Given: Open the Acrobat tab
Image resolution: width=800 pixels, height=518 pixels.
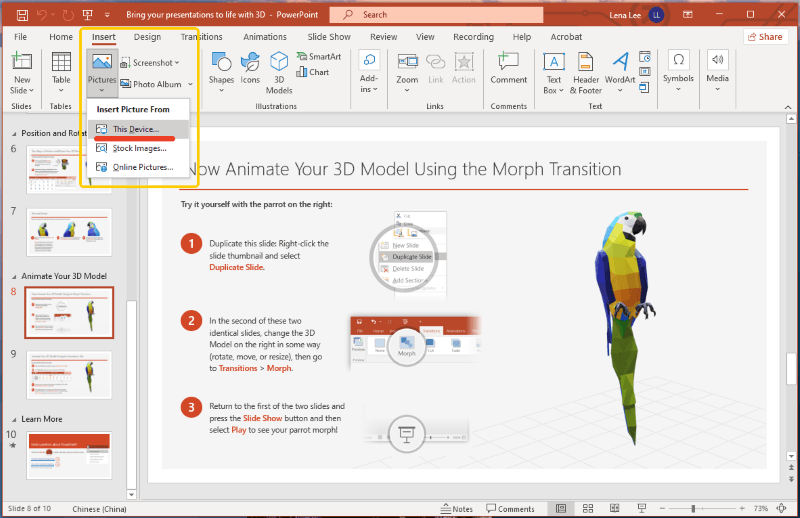Looking at the screenshot, I should [x=566, y=37].
